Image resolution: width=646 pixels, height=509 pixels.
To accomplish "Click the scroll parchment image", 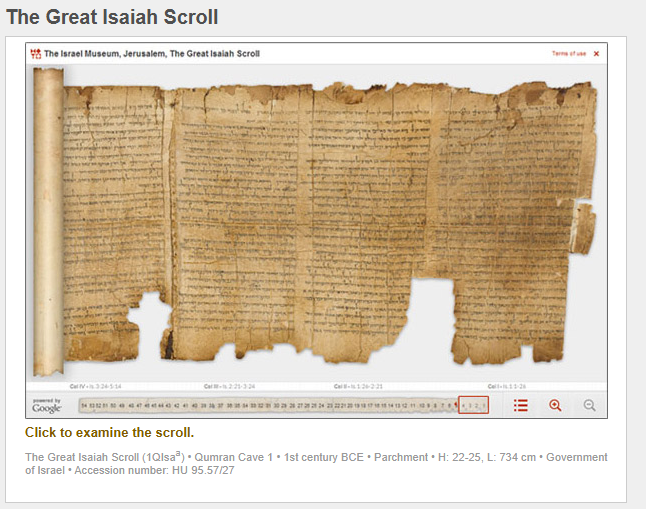I will tap(330, 223).
